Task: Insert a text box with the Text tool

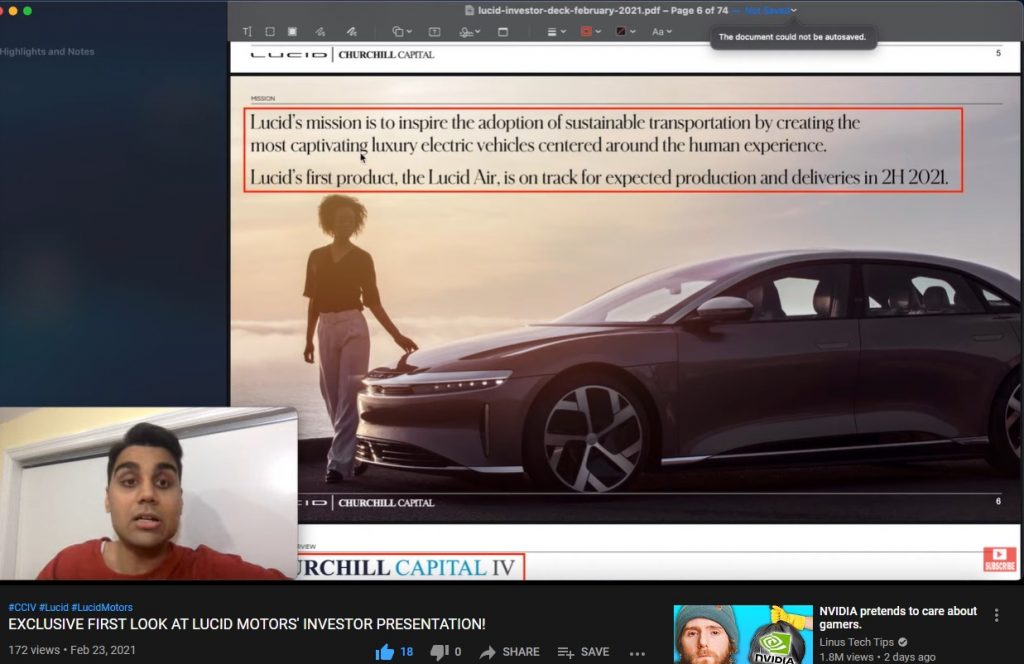Action: pos(434,31)
